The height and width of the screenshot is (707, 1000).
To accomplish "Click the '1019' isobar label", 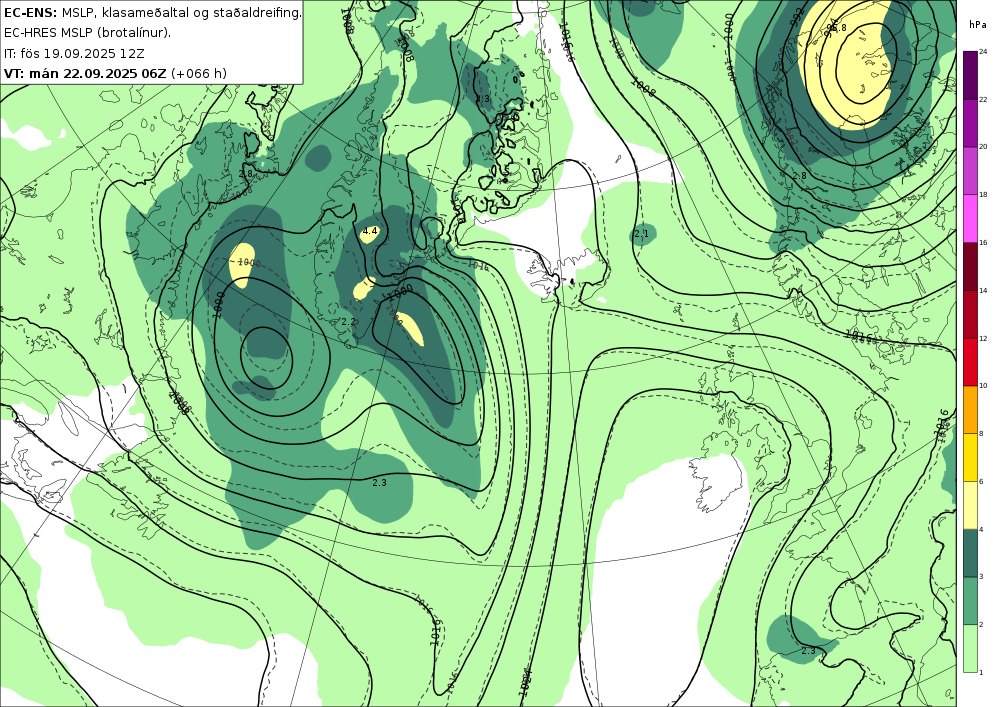I will click(x=437, y=632).
